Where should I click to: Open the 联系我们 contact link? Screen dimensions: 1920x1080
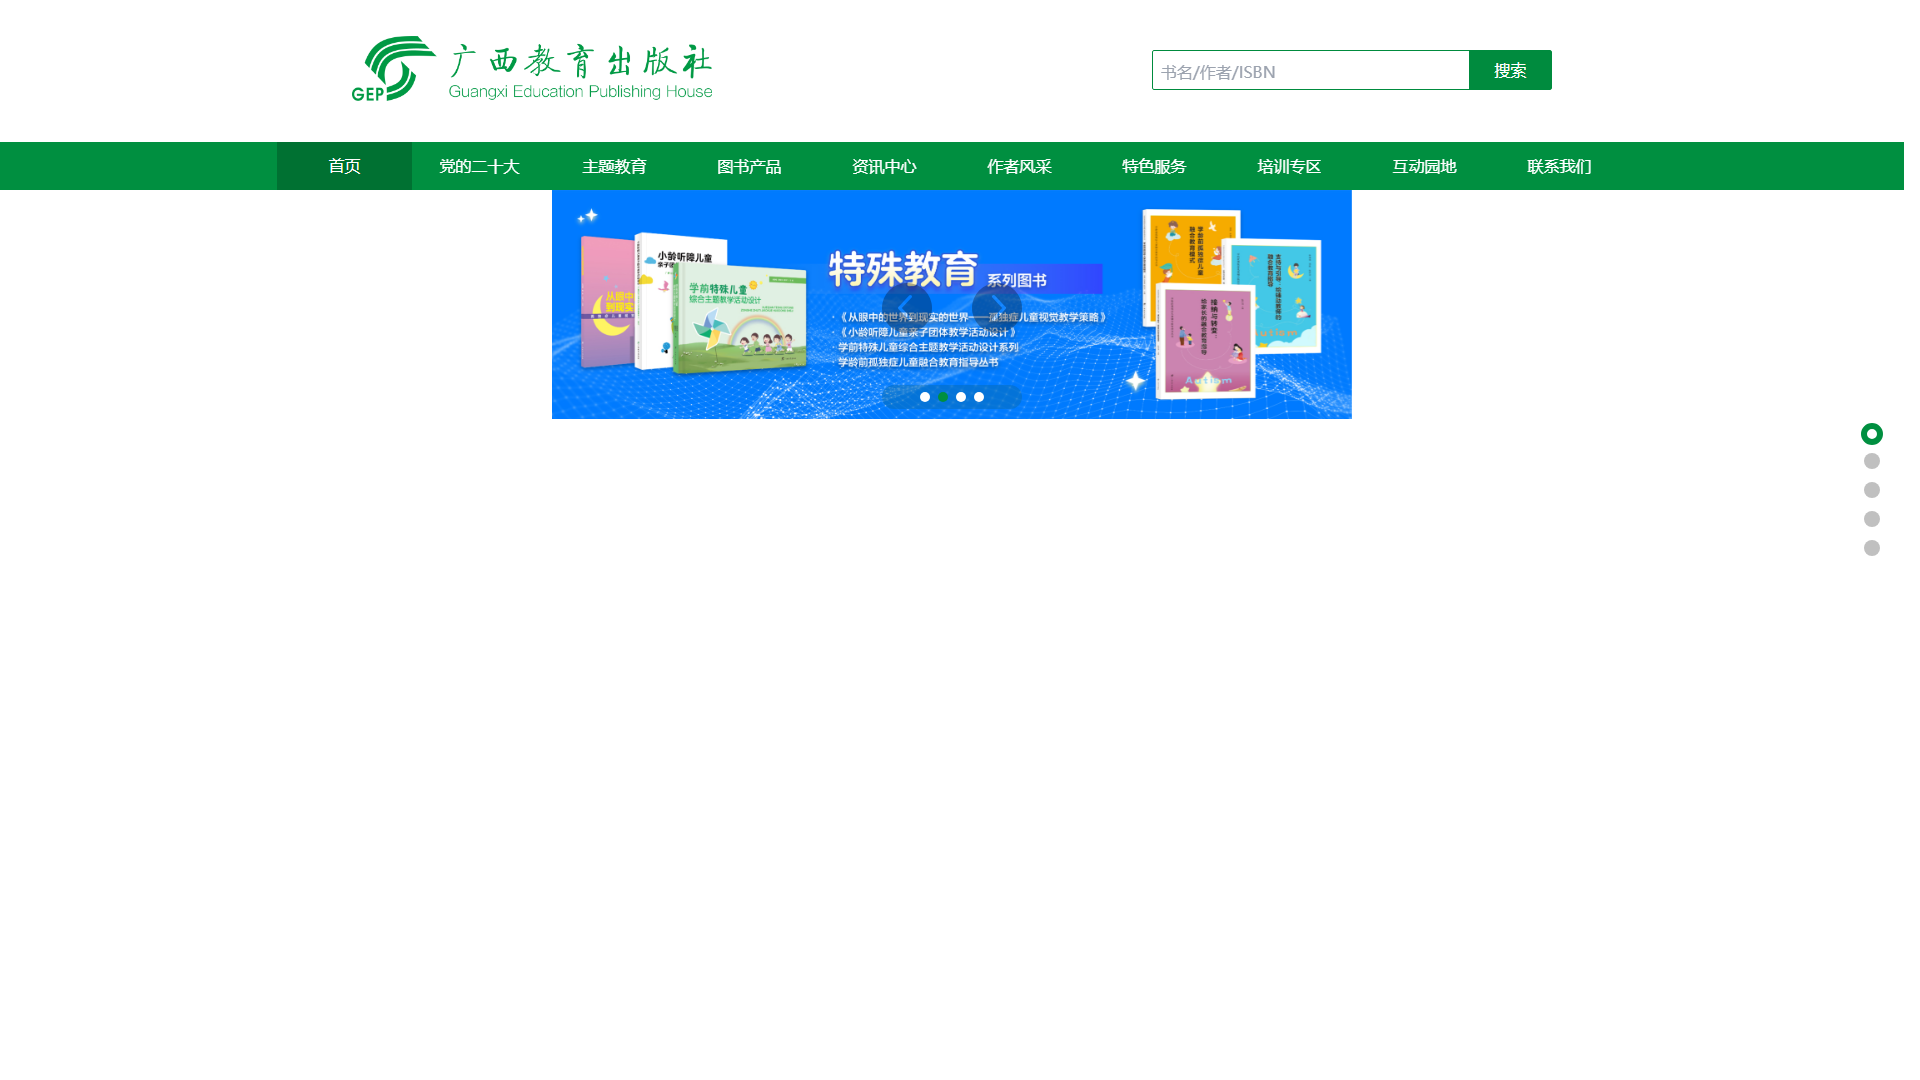(x=1559, y=166)
